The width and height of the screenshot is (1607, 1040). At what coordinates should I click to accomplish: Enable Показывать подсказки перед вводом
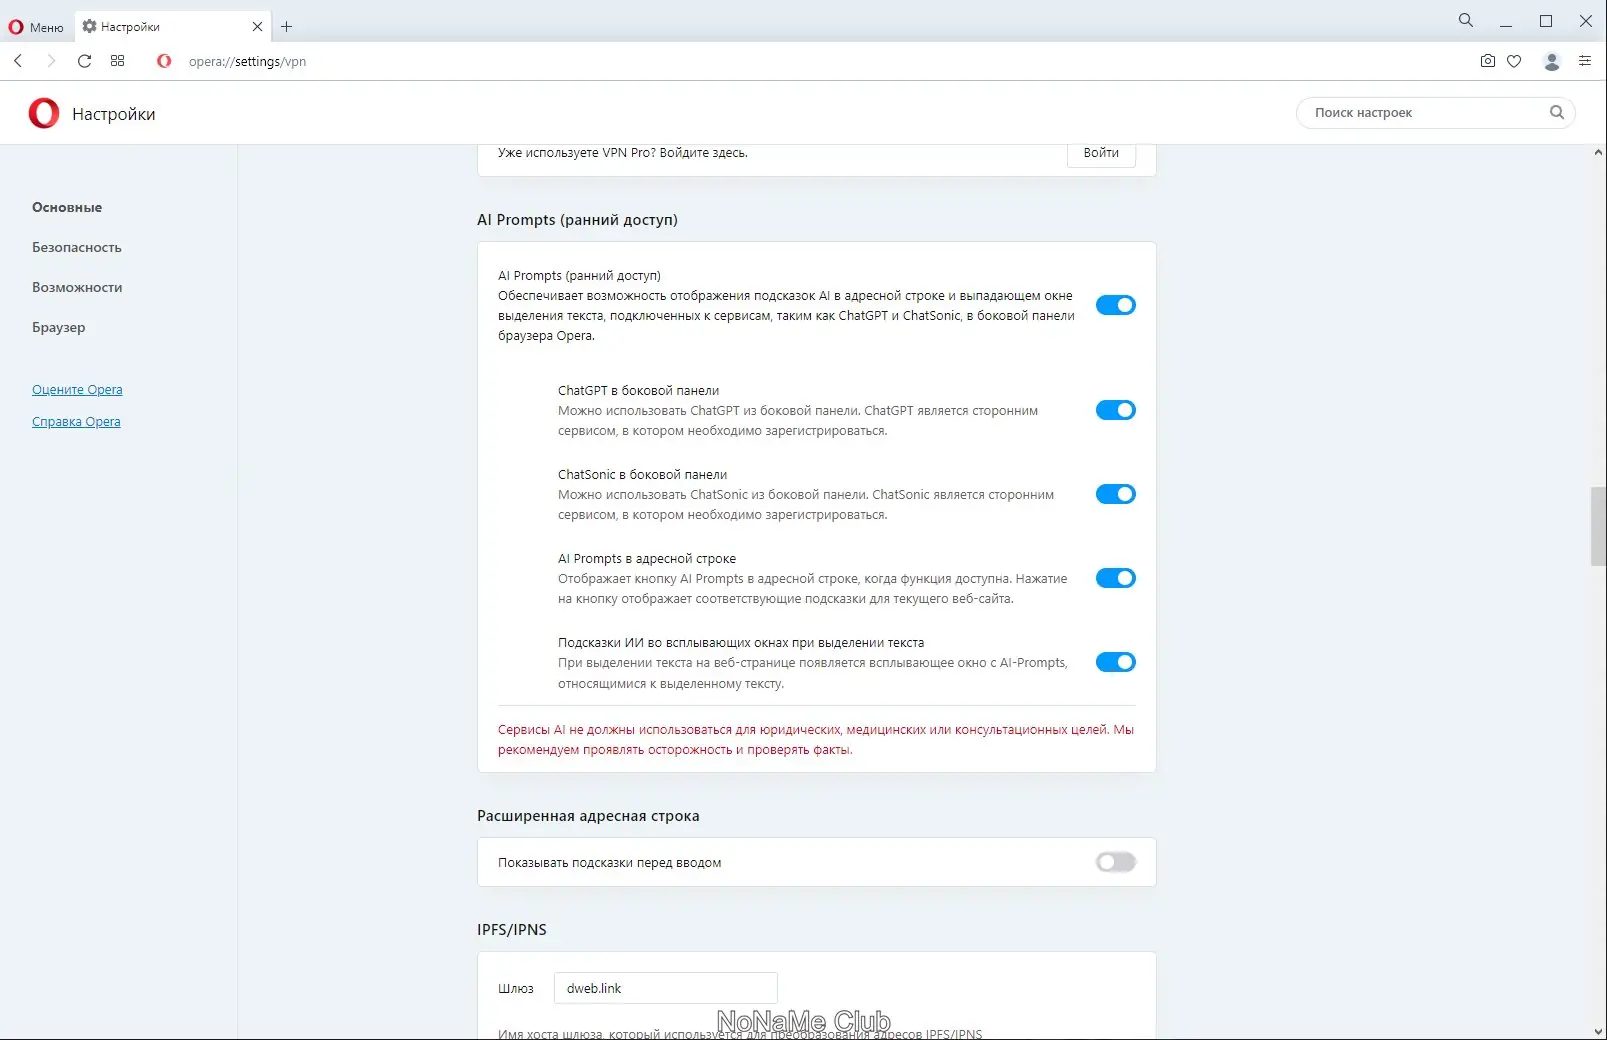pos(1115,861)
